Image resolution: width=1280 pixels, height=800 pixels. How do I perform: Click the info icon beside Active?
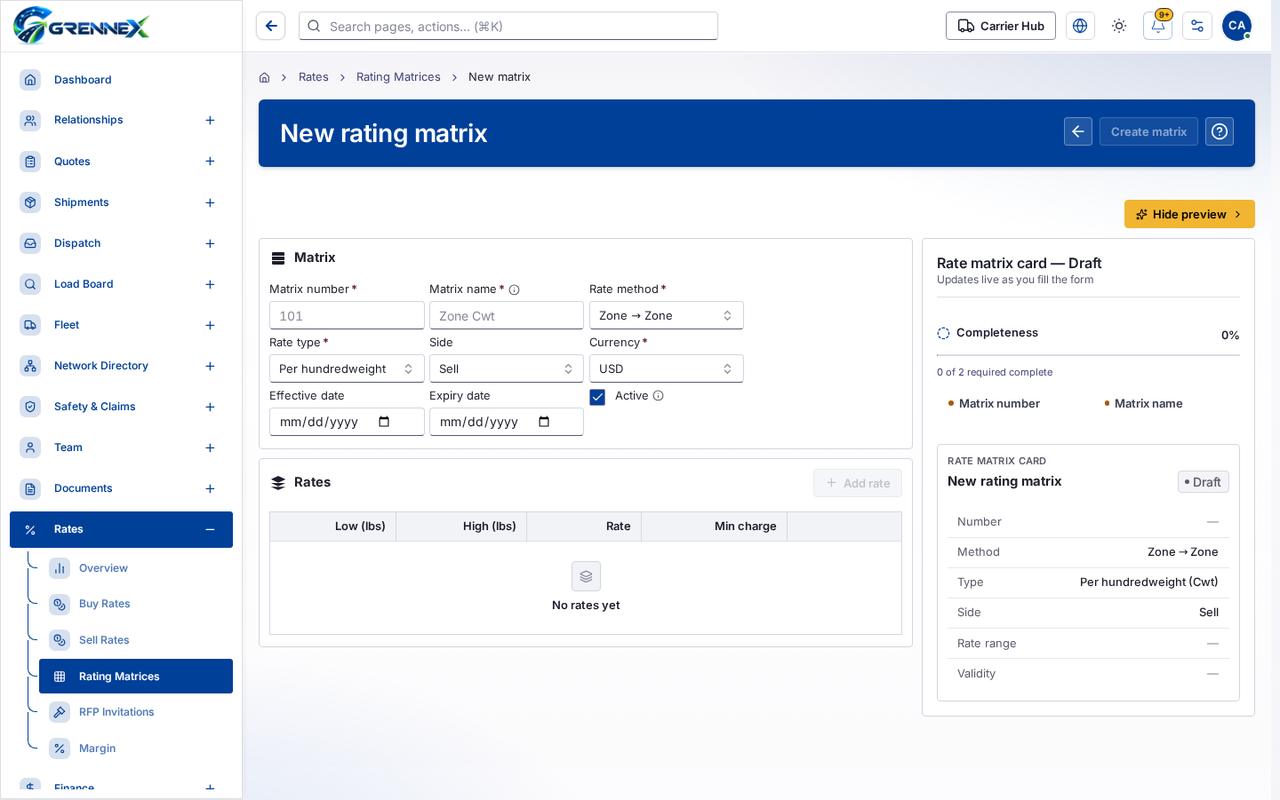[658, 396]
